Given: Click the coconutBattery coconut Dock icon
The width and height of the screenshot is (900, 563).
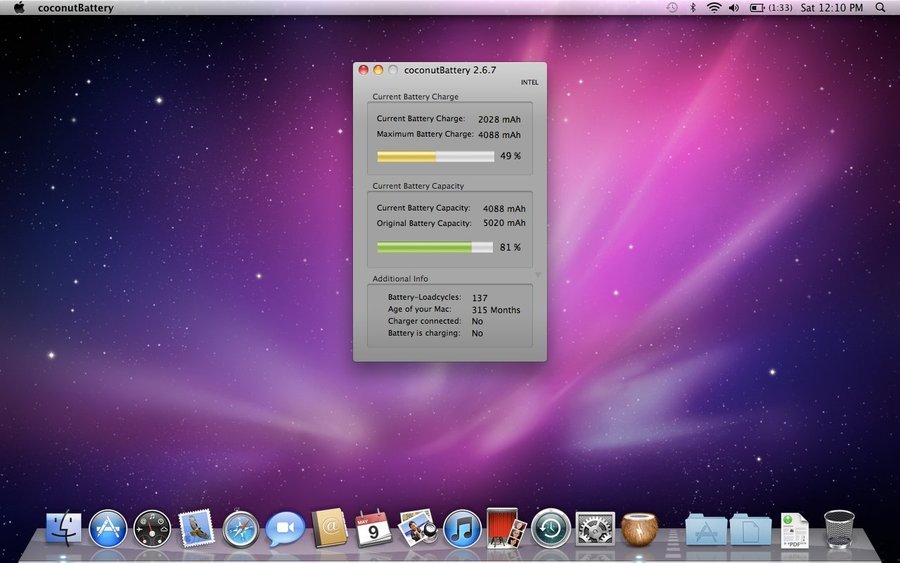Looking at the screenshot, I should [x=639, y=529].
